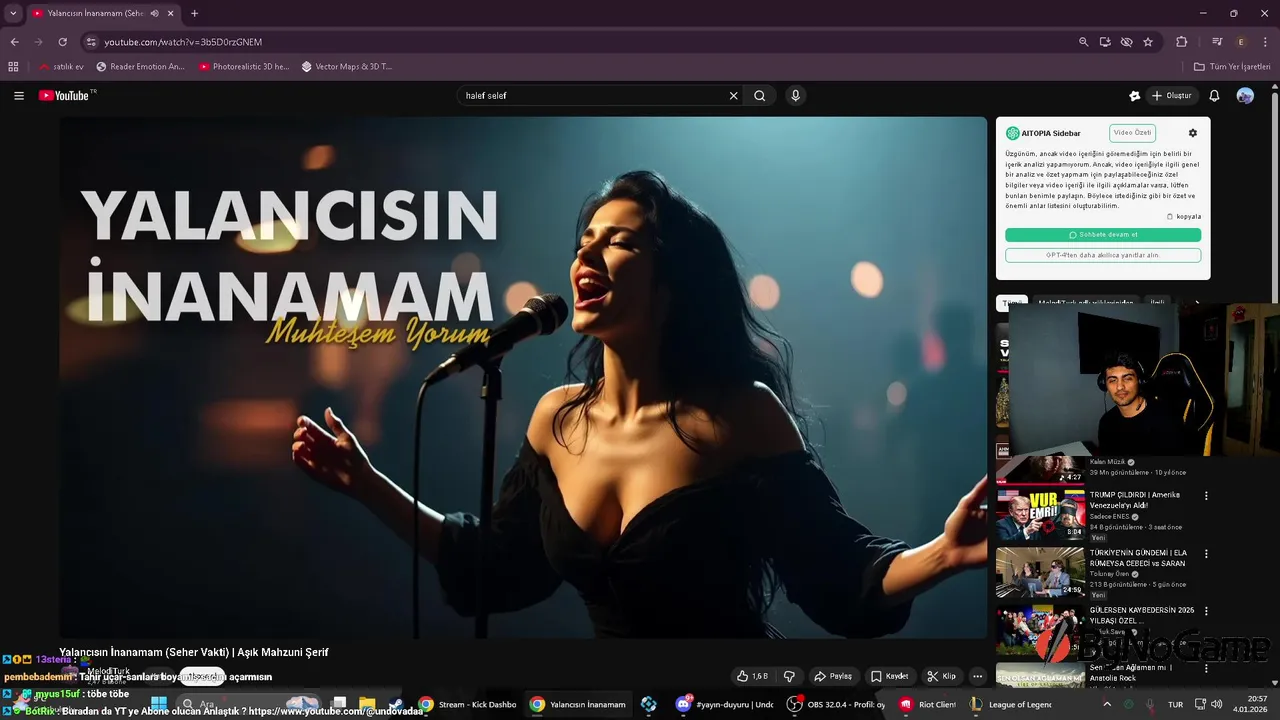Reload the page in Chrome
Screen dimensions: 1280x720
pos(62,42)
